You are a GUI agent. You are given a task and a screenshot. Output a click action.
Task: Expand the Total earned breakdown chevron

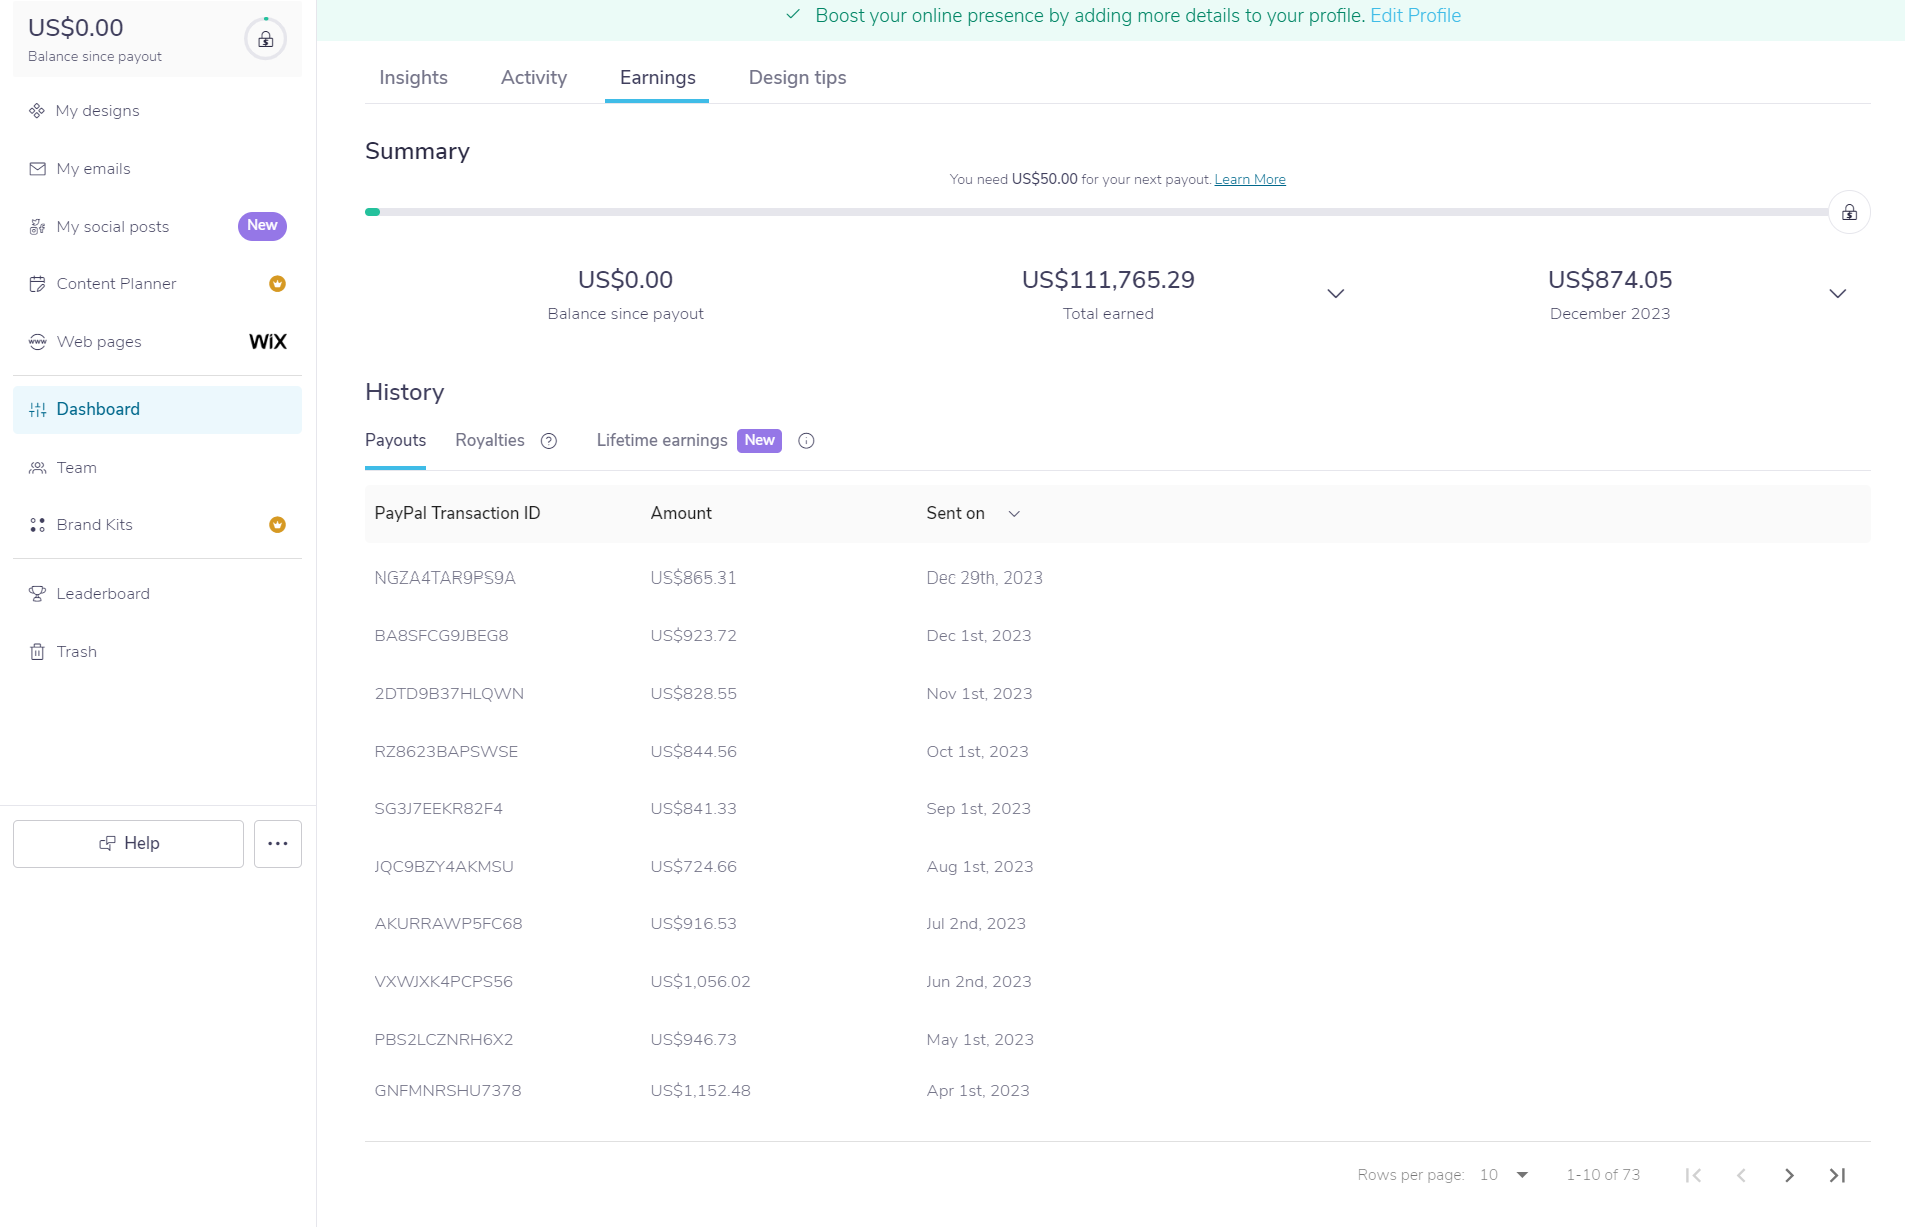(1335, 294)
